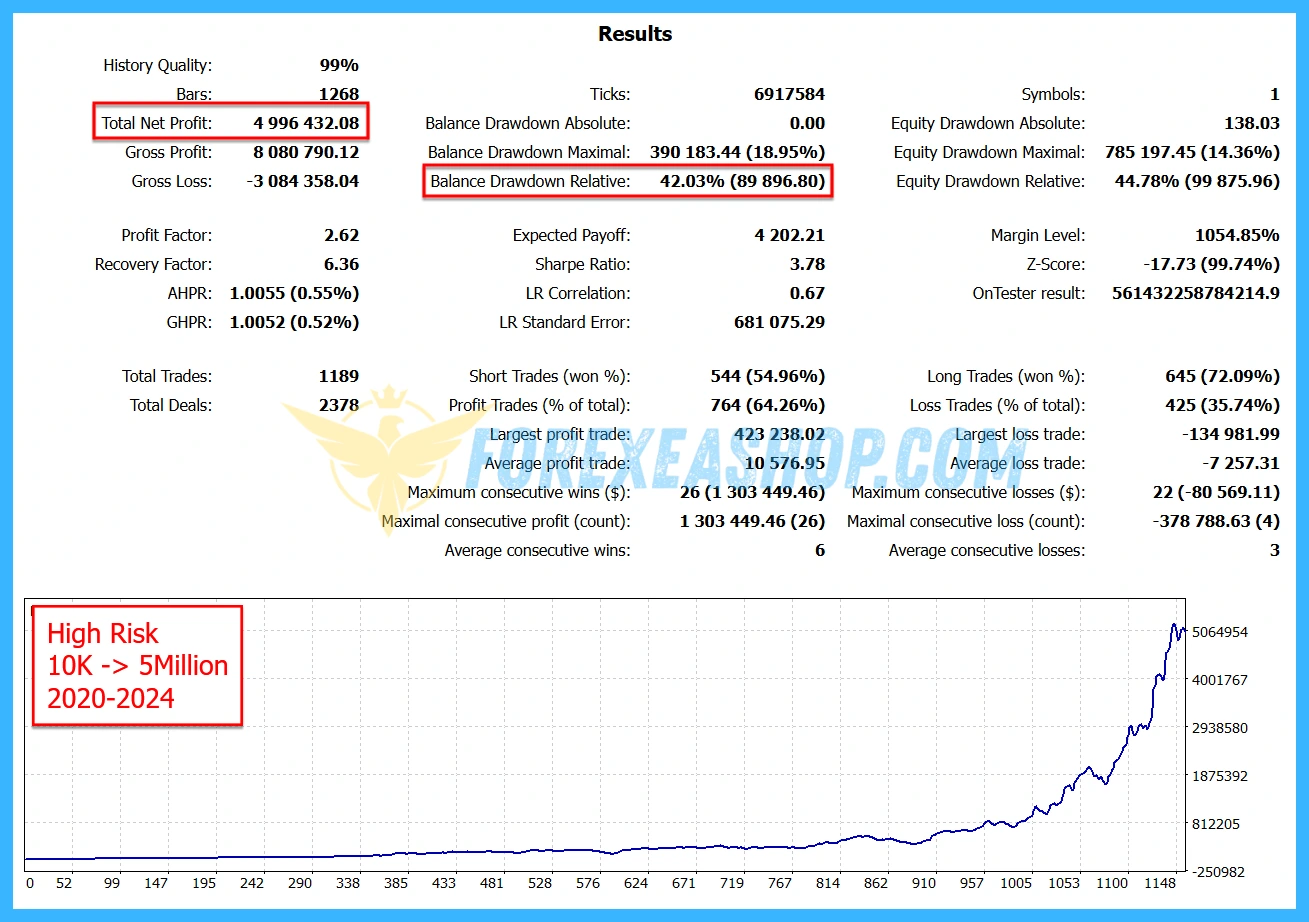Click the Results heading
The height and width of the screenshot is (922, 1309).
pyautogui.click(x=635, y=34)
